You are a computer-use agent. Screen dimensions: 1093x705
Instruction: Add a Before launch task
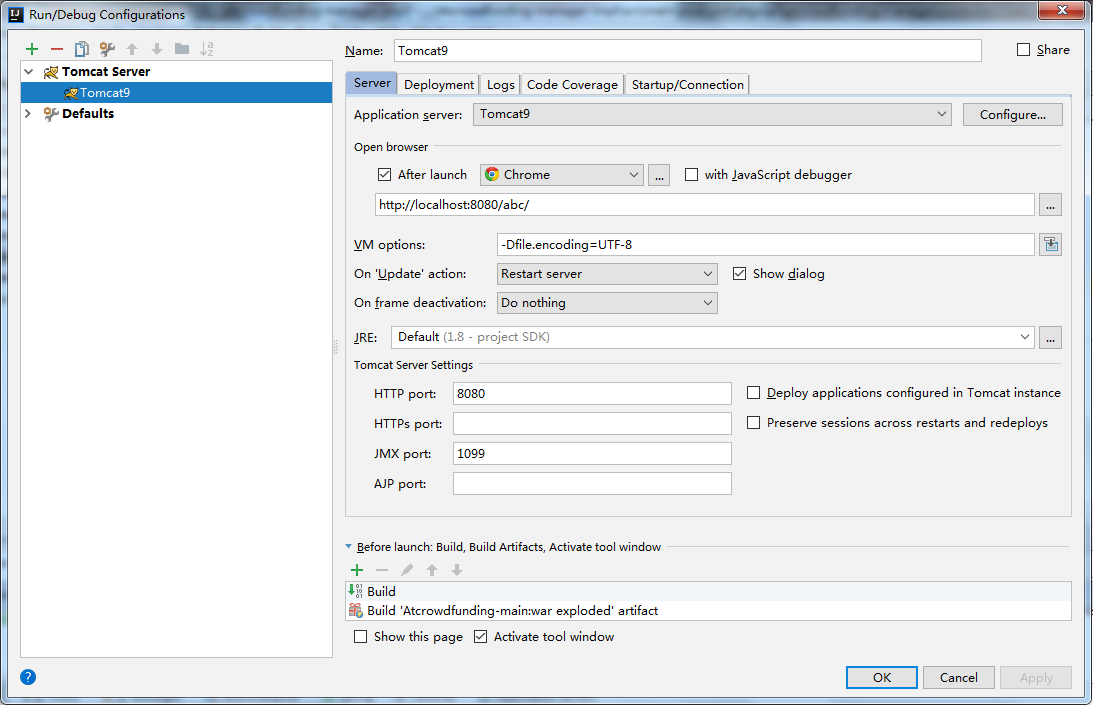357,570
